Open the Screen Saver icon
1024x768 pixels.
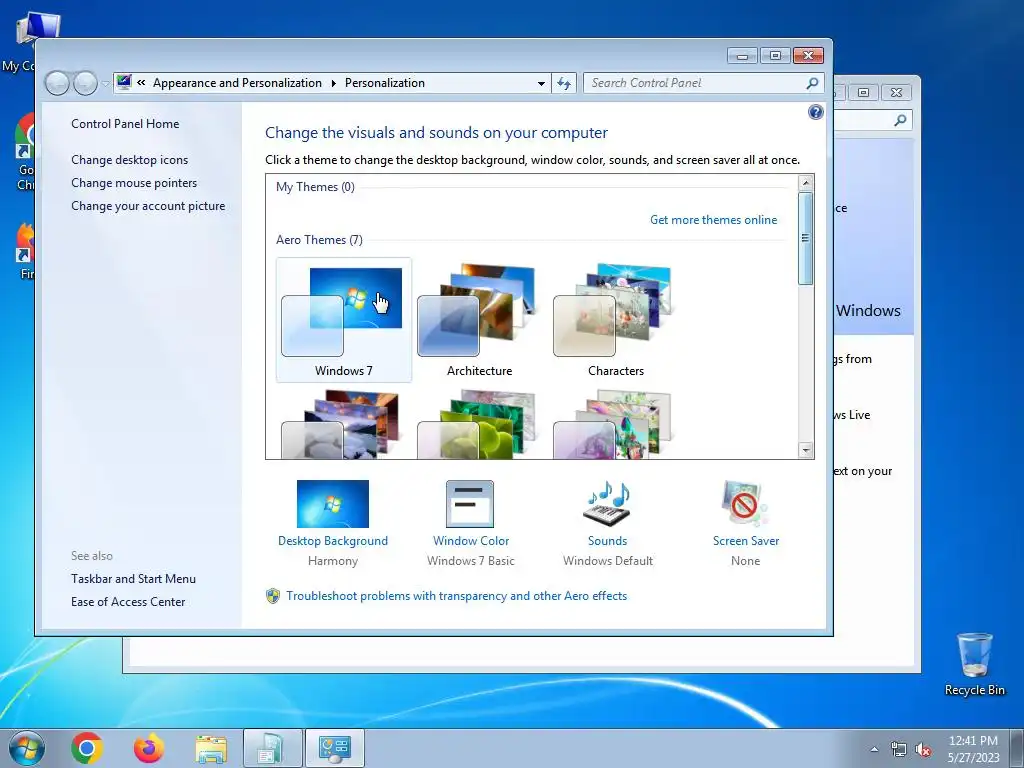(745, 504)
